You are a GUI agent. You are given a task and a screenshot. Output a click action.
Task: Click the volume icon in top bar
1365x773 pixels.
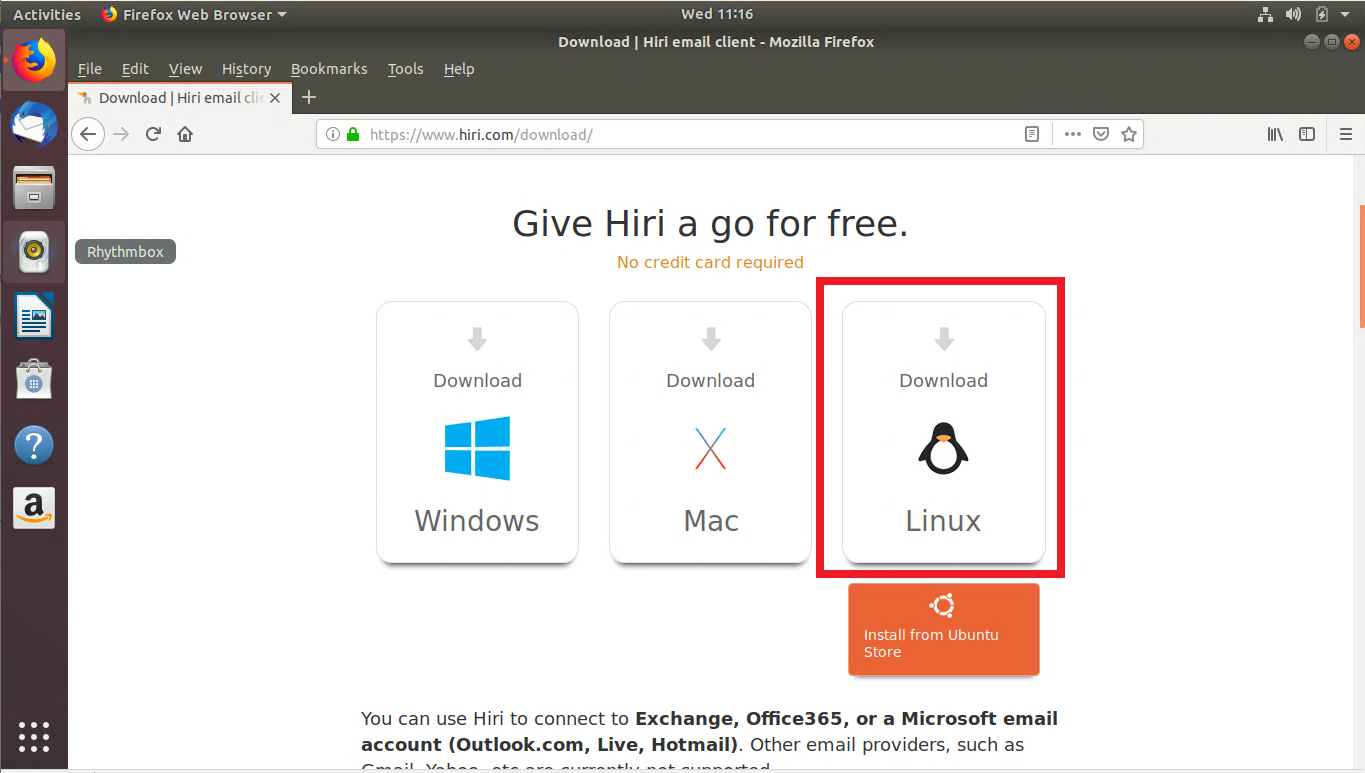tap(1293, 14)
